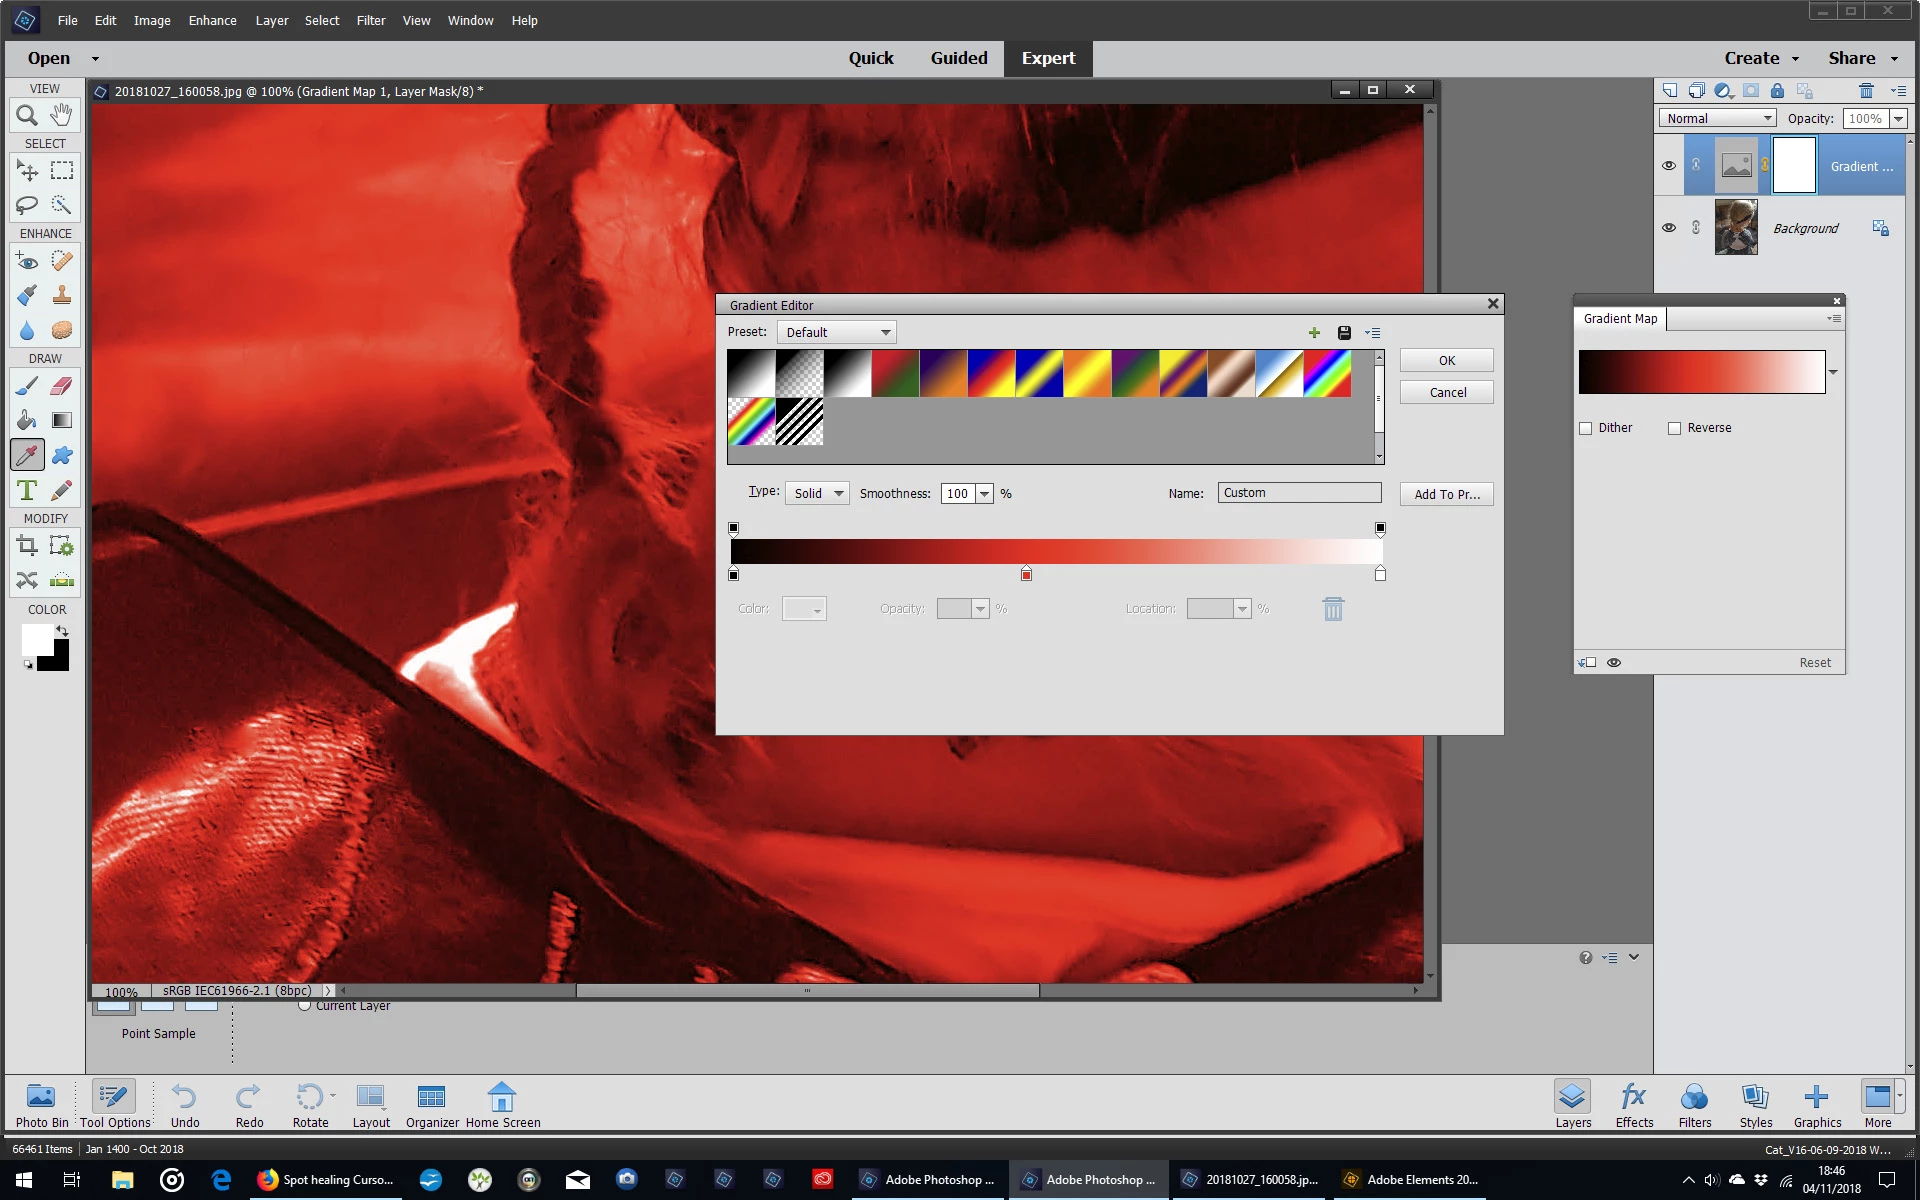1920x1200 pixels.
Task: Open the gradient Type dropdown
Action: click(817, 493)
